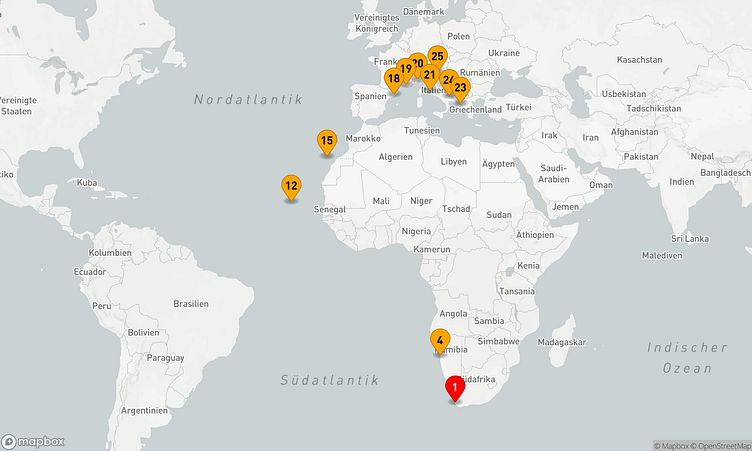
Task: Click the Südatlantik ocean label
Action: (330, 380)
